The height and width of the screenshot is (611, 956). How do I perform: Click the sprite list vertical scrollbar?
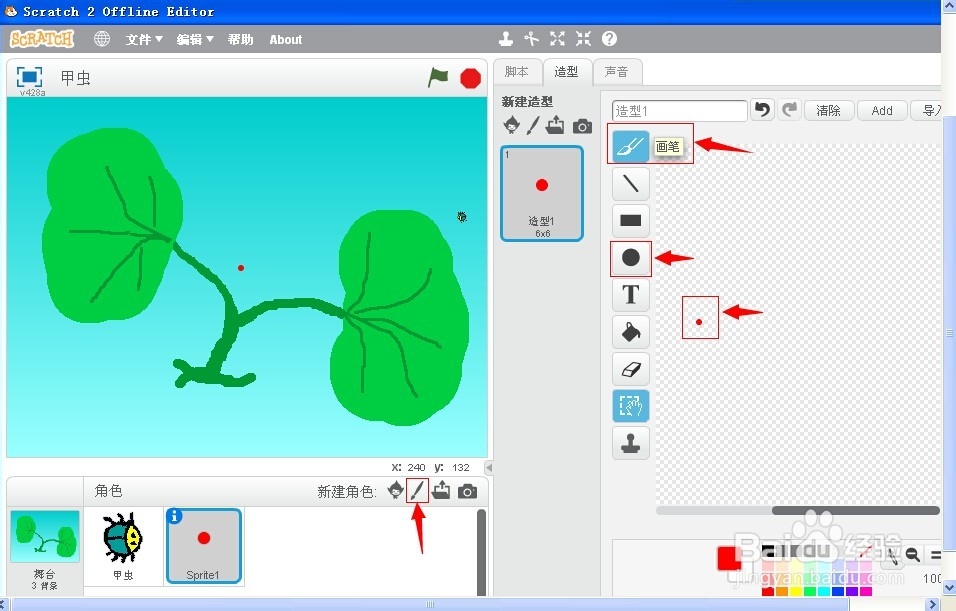(x=481, y=552)
